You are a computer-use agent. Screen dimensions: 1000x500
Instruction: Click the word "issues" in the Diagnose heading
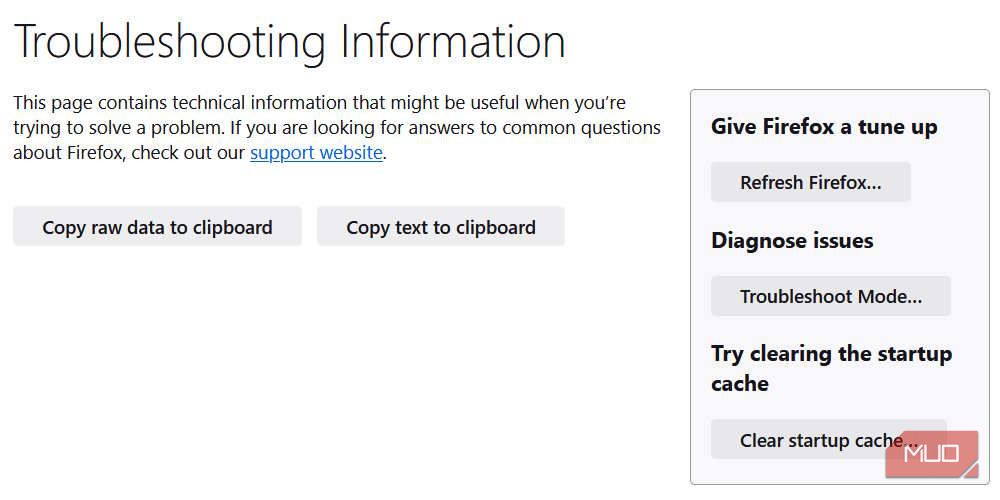(x=842, y=241)
